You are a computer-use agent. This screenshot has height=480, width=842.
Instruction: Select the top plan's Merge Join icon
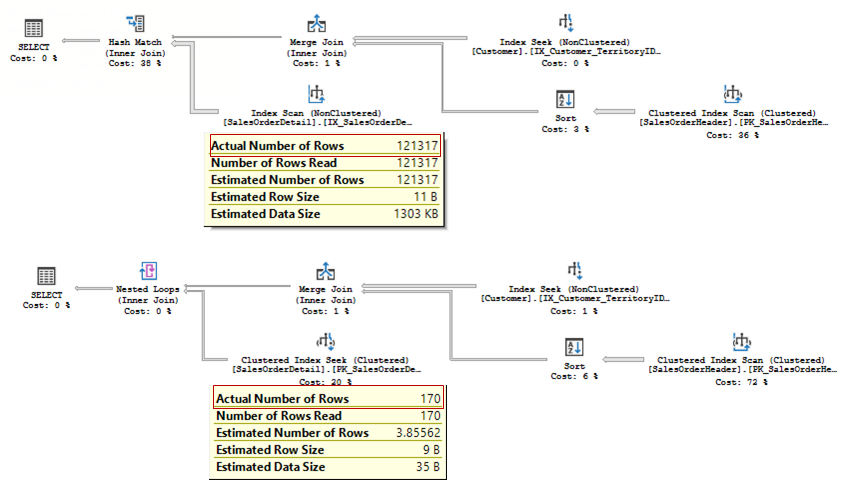316,24
